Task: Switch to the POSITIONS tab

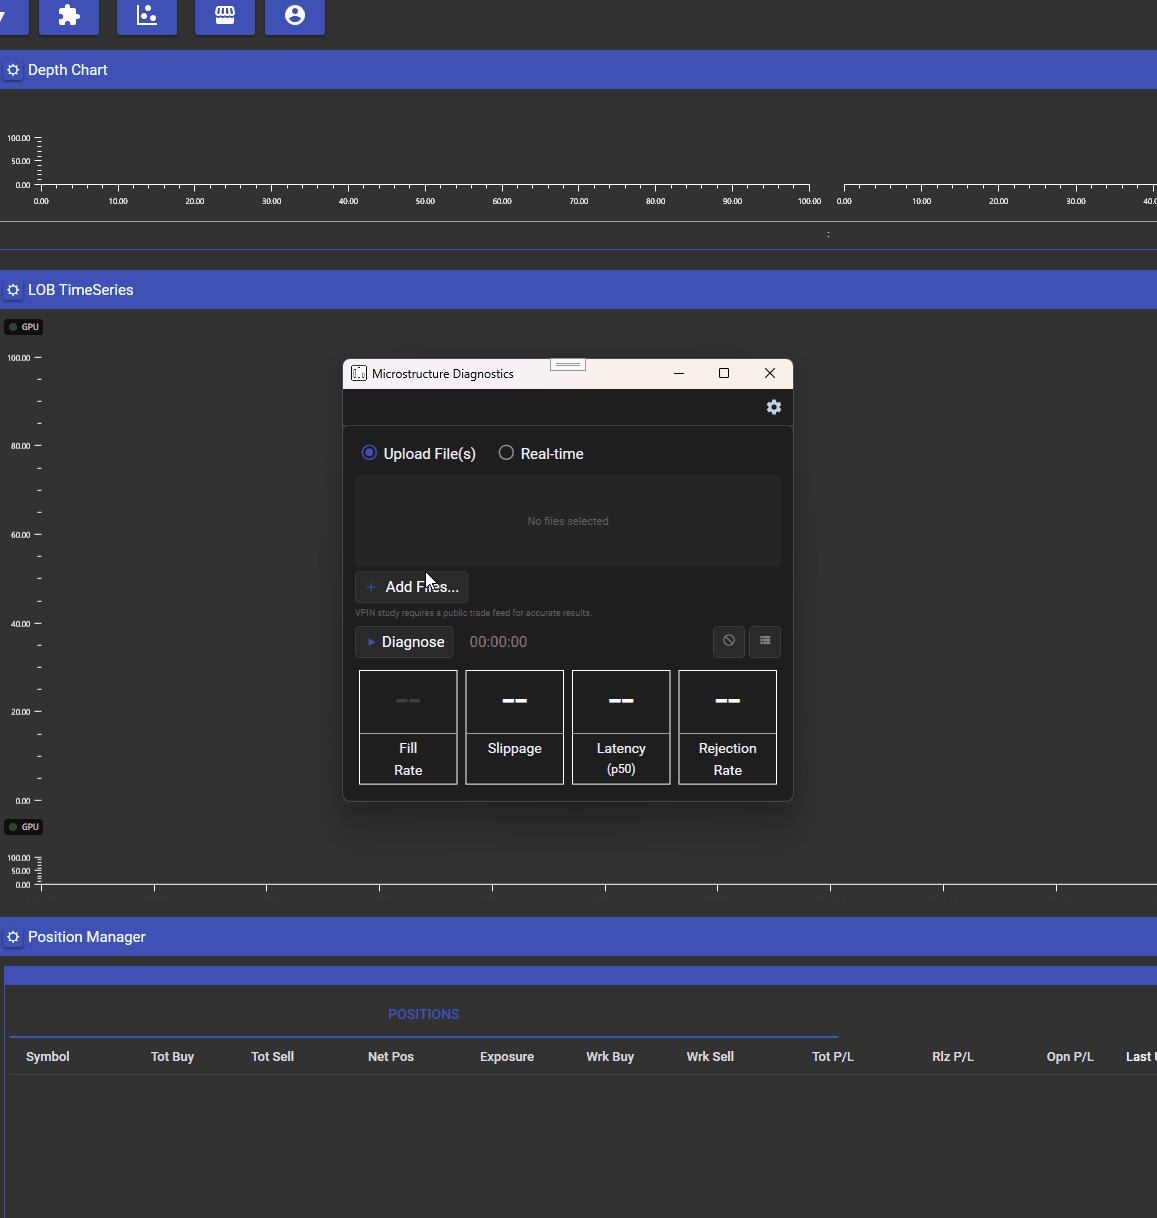Action: pos(424,1014)
